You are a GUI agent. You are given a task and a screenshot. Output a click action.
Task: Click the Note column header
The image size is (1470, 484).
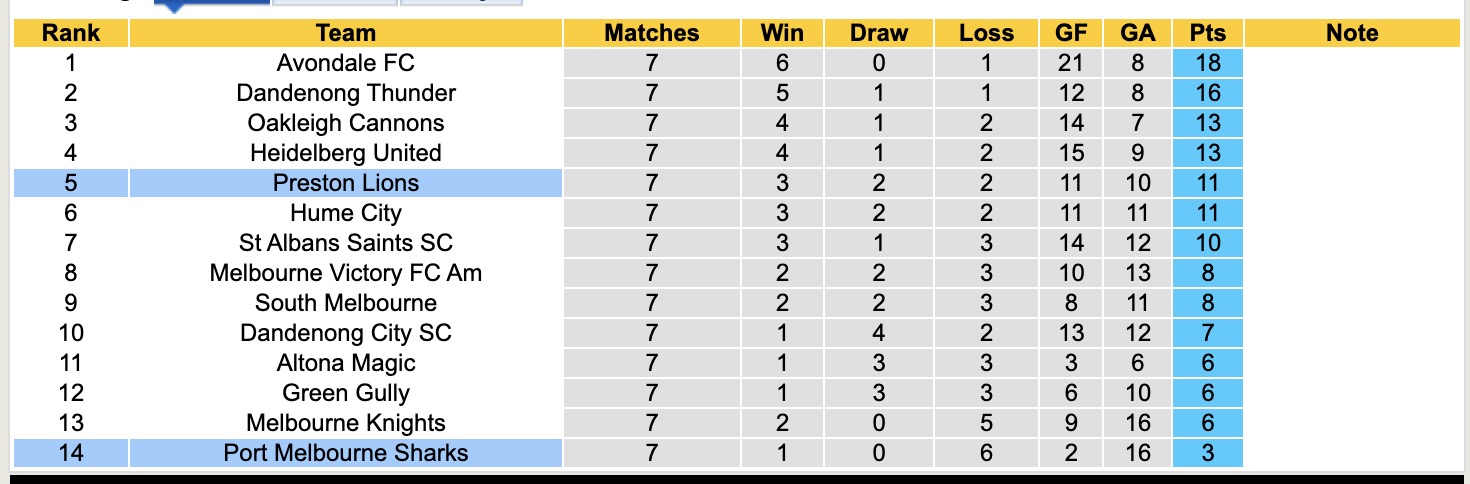pos(1352,33)
